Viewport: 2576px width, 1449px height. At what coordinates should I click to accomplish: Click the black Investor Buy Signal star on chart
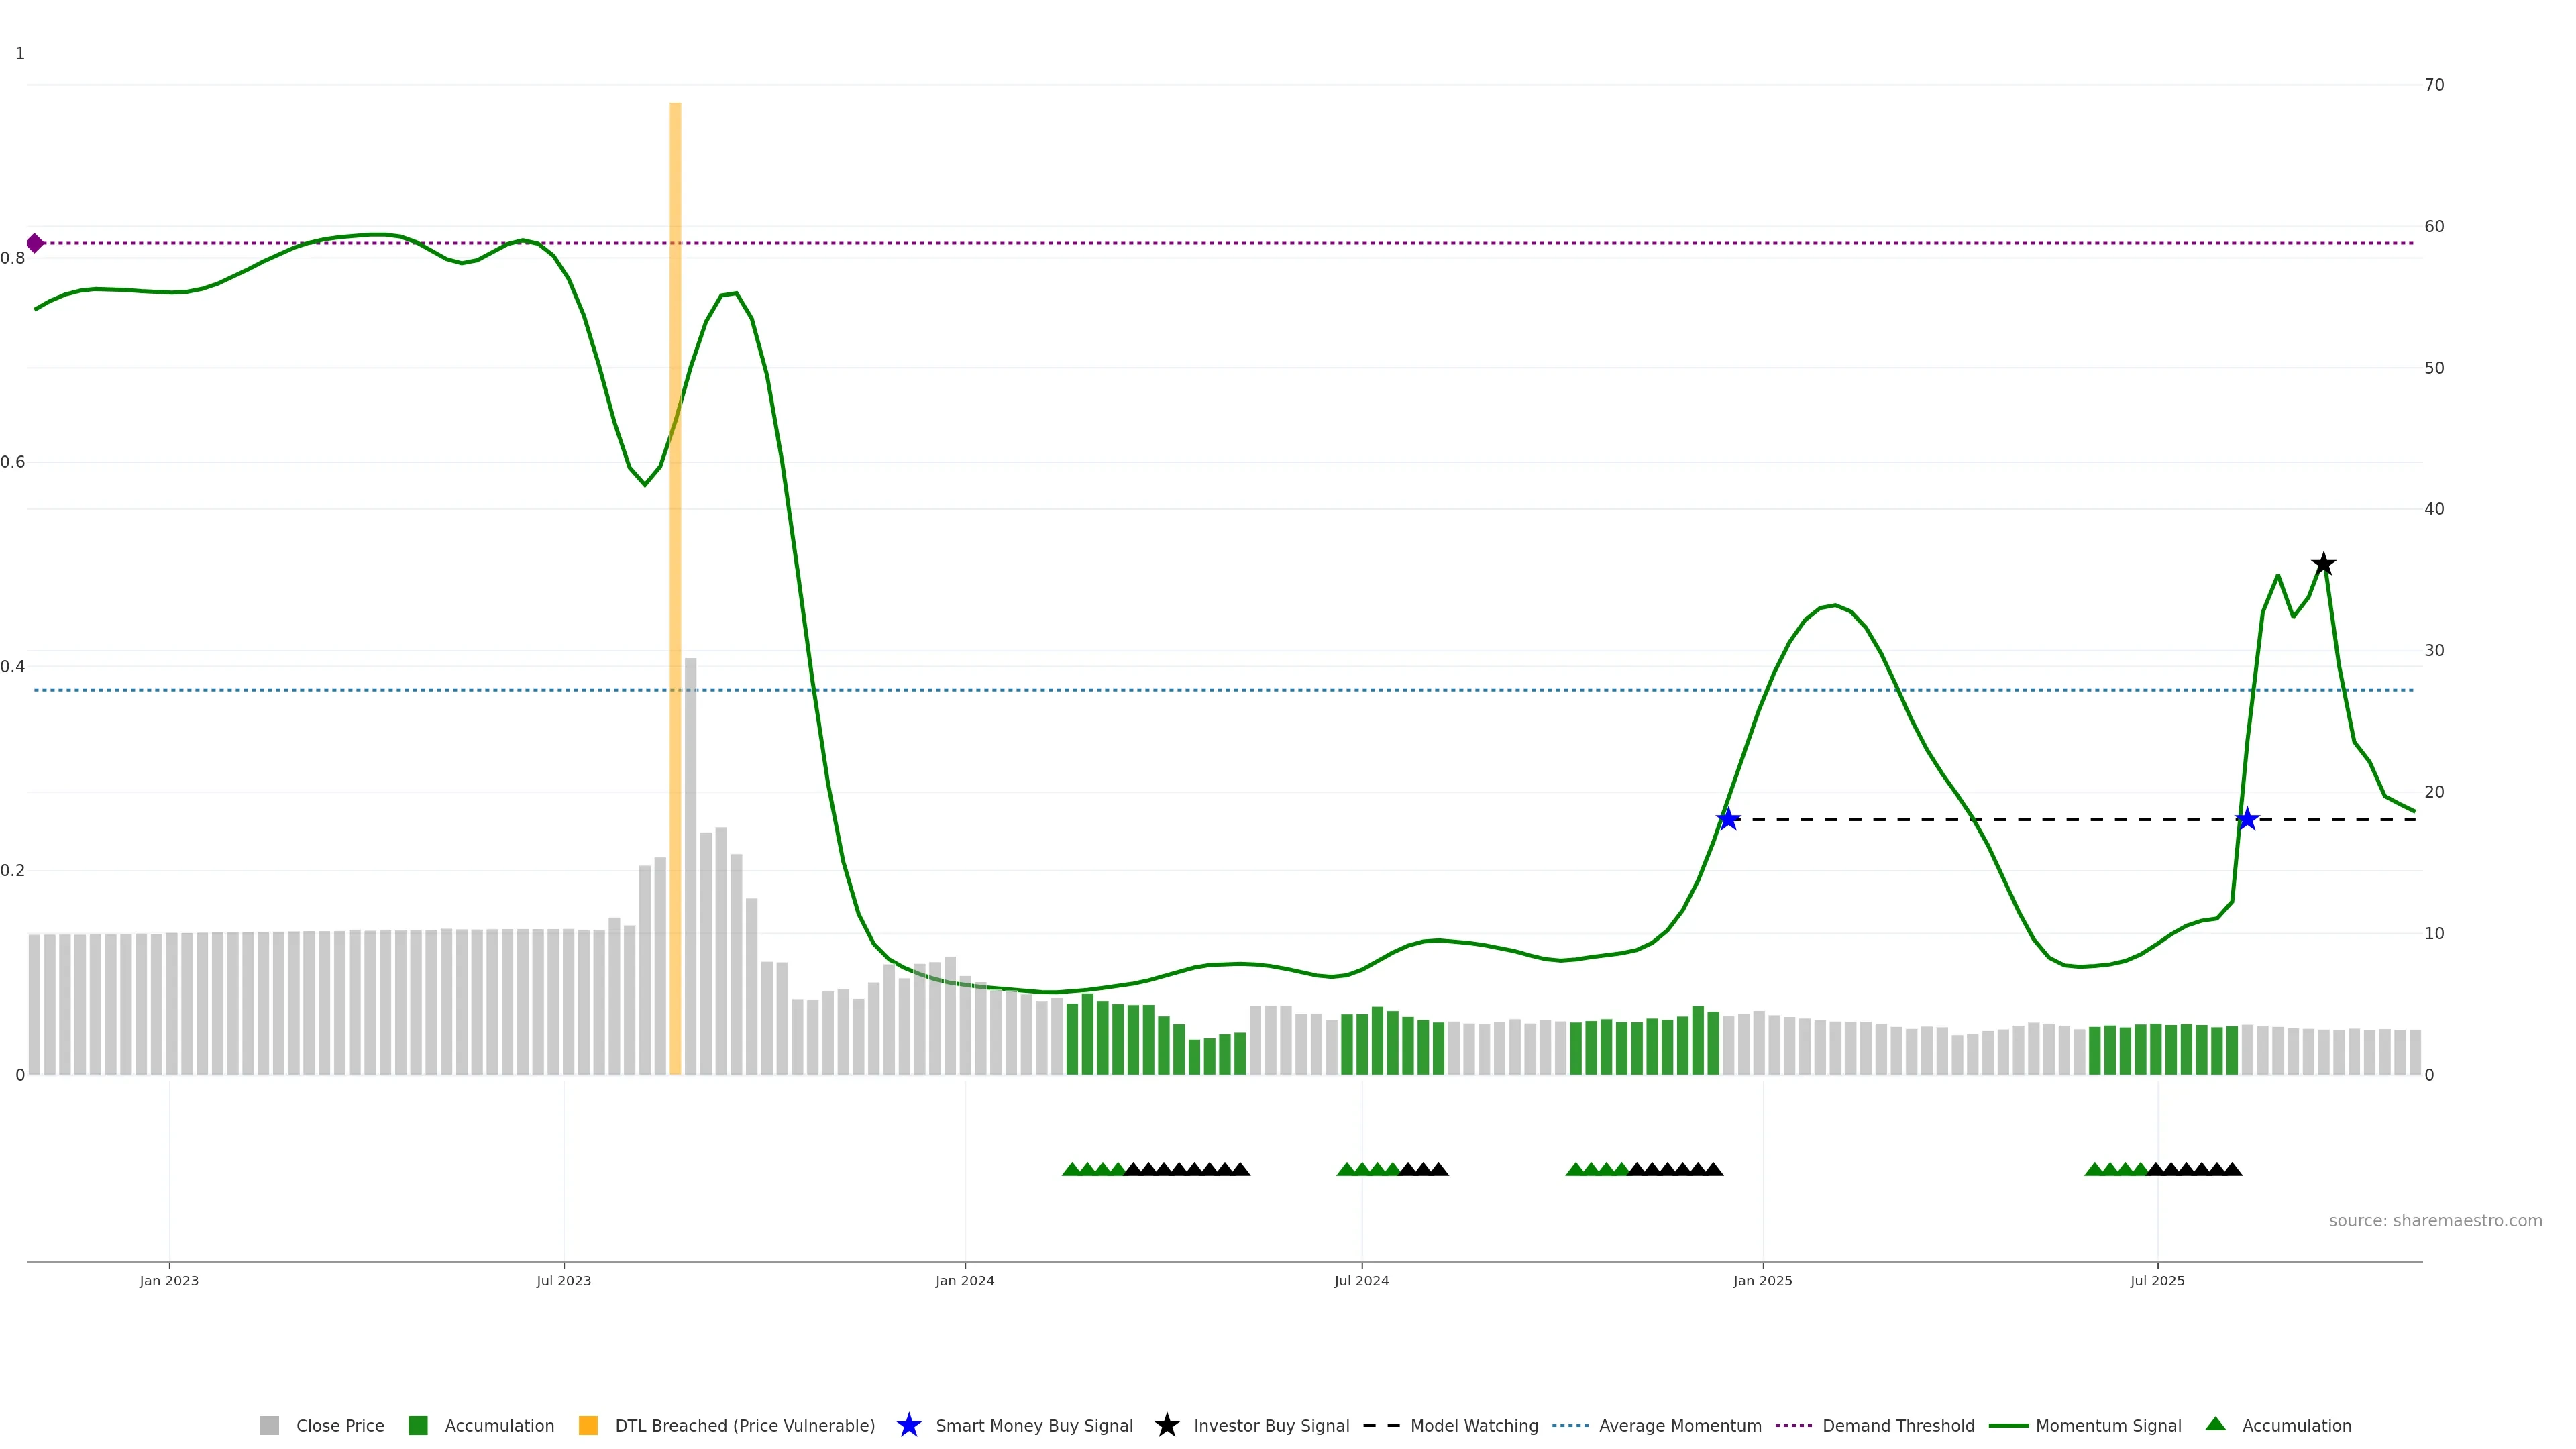click(x=2323, y=564)
